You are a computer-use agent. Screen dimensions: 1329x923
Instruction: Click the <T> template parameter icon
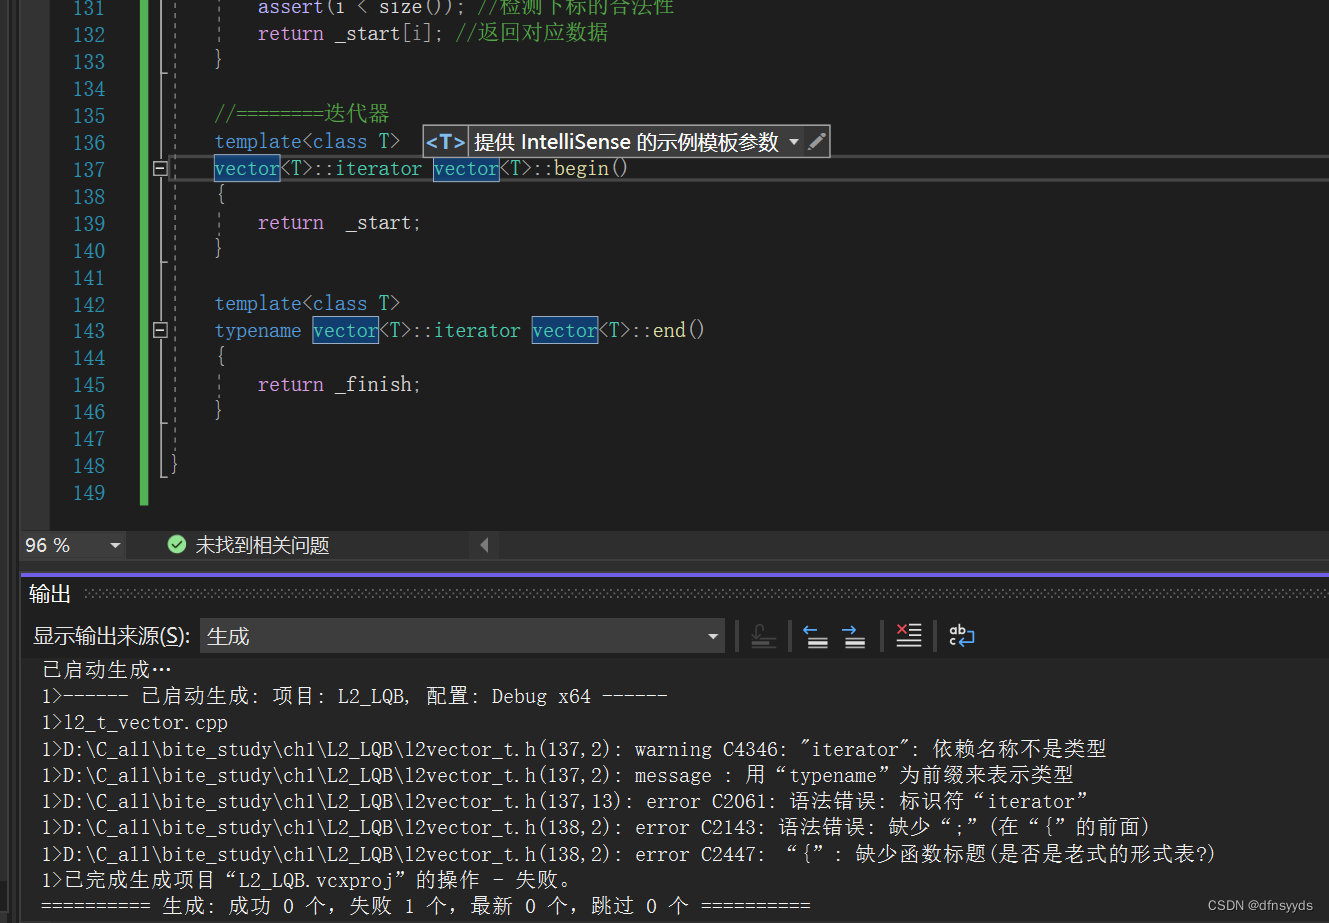coord(445,142)
